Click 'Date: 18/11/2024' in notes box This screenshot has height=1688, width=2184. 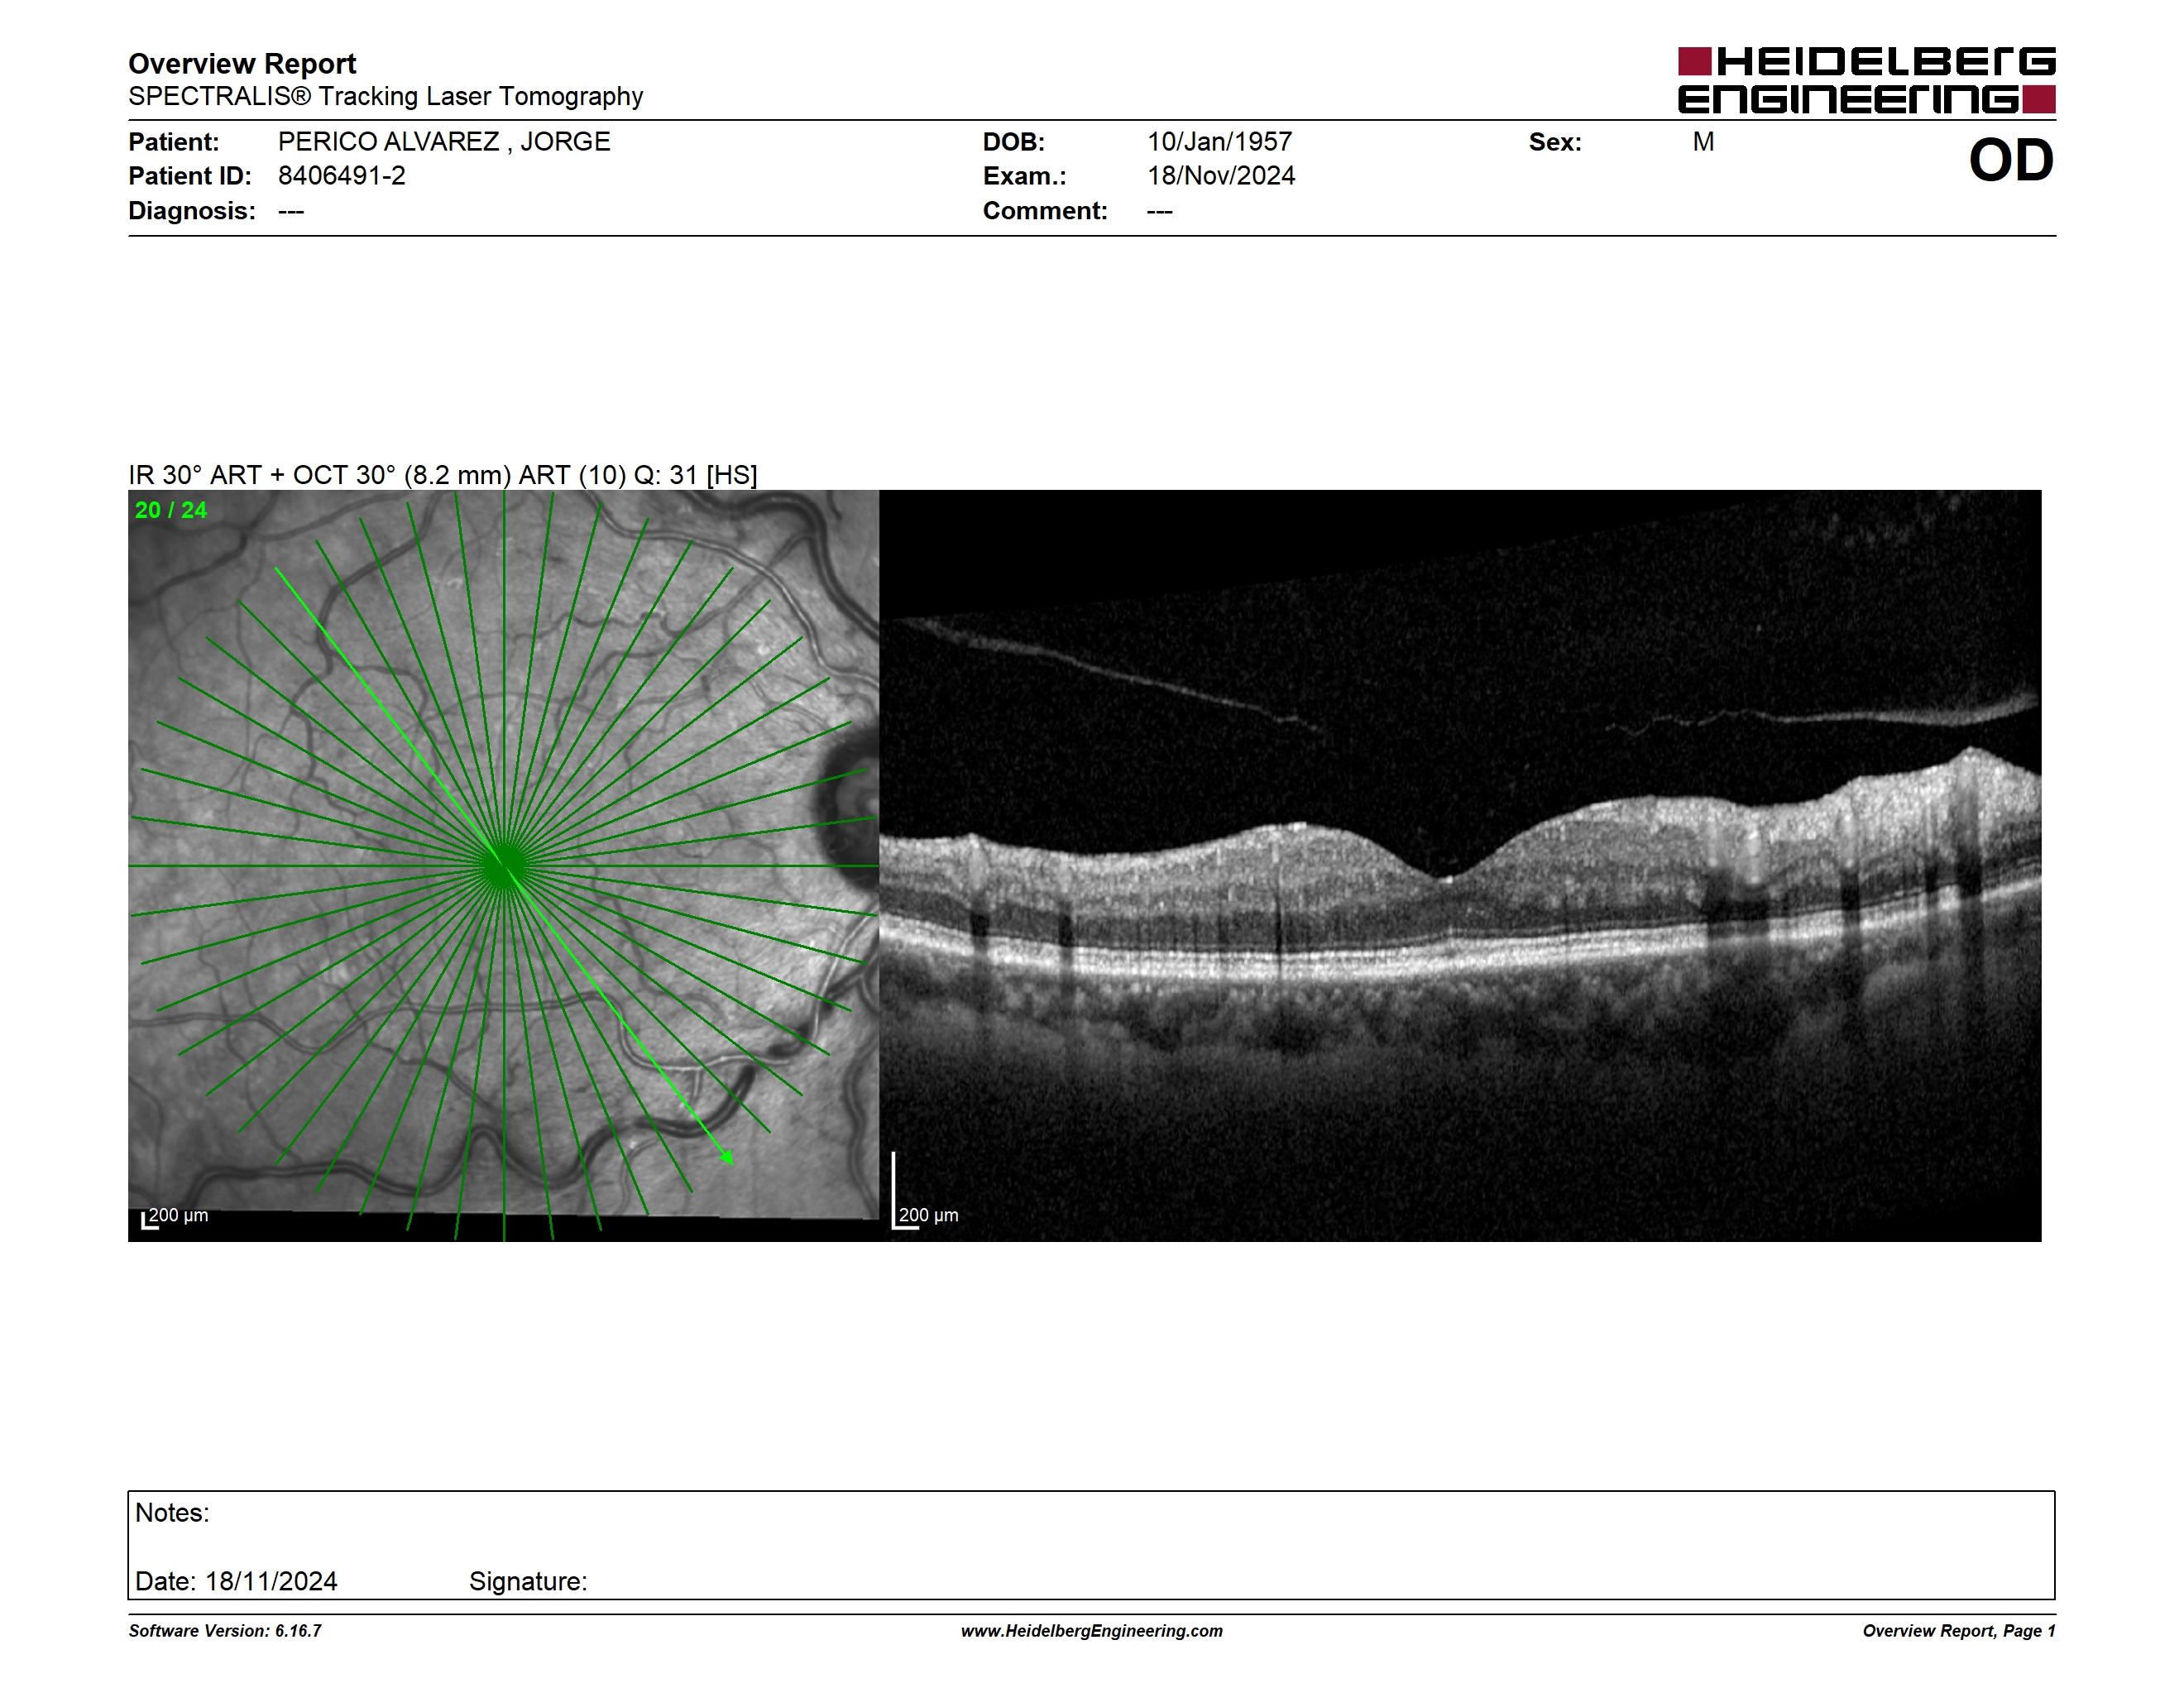236,1581
